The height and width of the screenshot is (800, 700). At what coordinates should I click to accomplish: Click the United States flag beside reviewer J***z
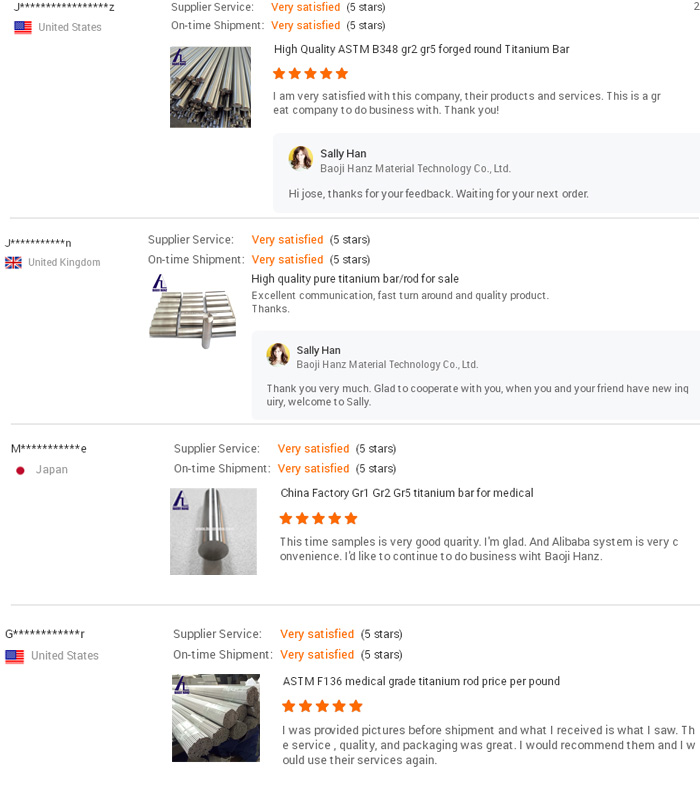pyautogui.click(x=22, y=27)
